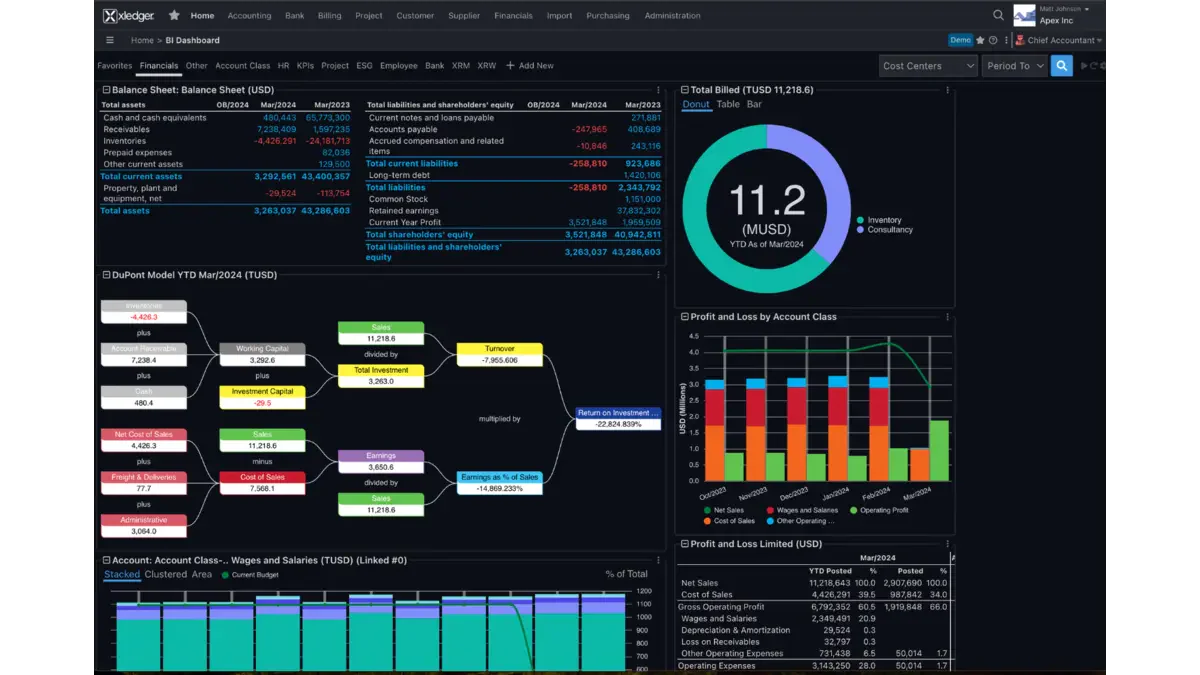This screenshot has width=1200, height=675.
Task: Toggle Net Sales legend in Profit and Loss chart
Action: point(723,510)
